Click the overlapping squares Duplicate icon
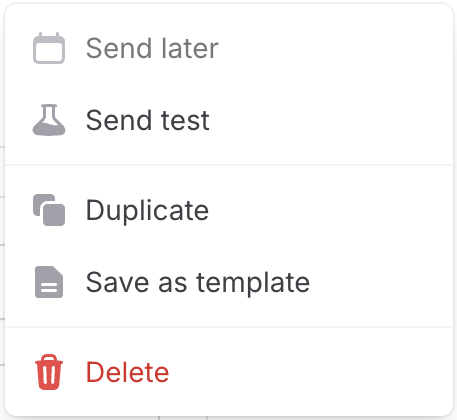 (x=49, y=210)
